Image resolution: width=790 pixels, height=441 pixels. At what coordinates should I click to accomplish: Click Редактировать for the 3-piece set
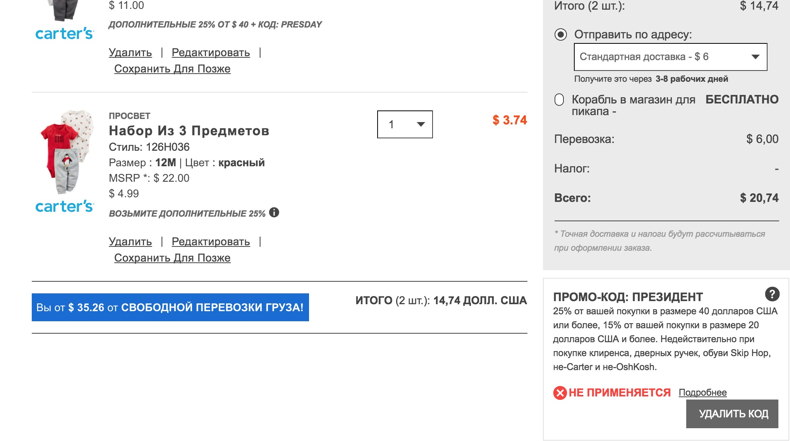211,241
